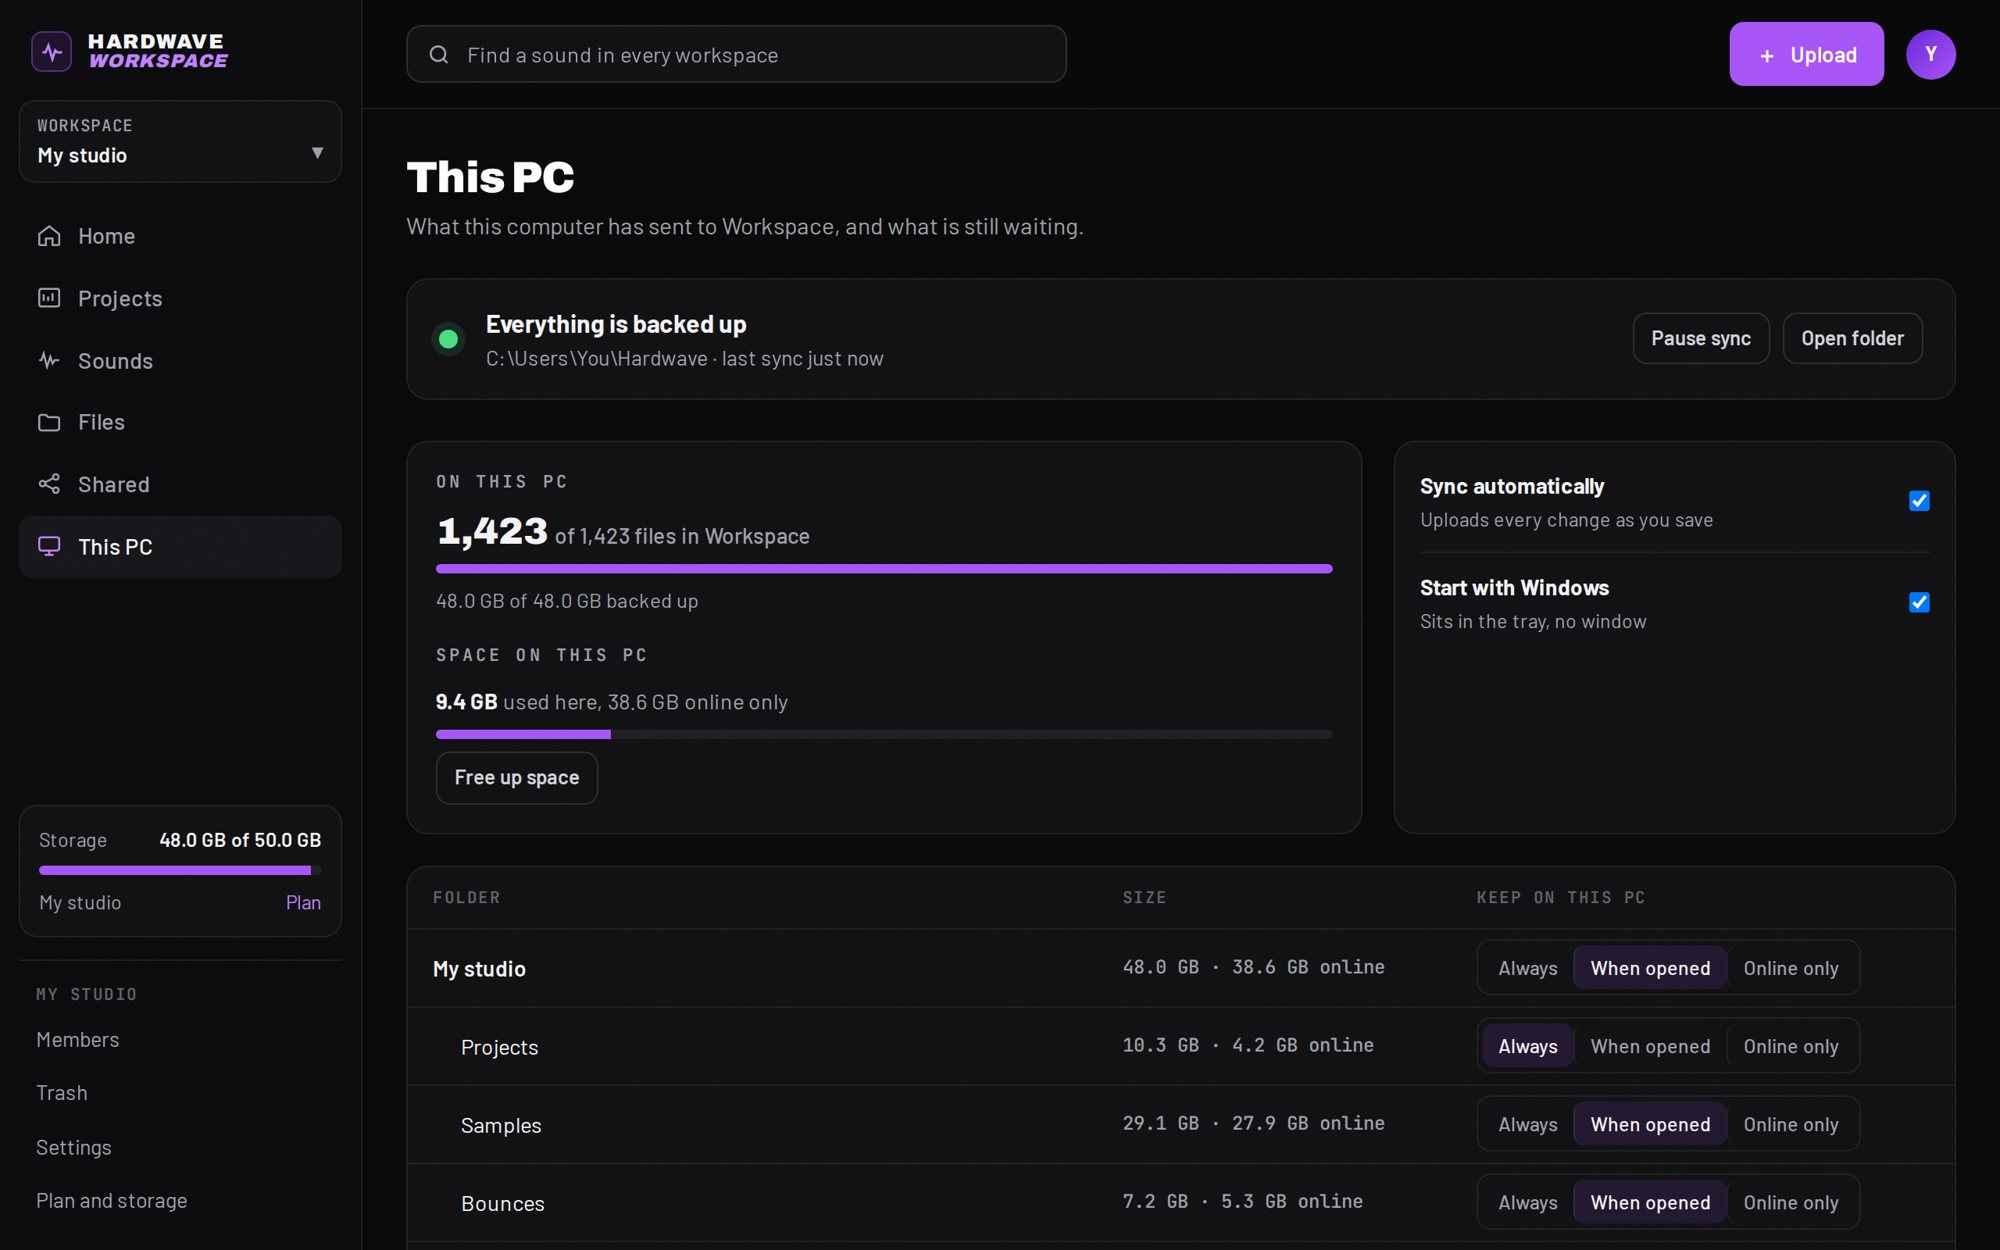Click the Files folder icon
This screenshot has width=2000, height=1250.
(x=49, y=422)
